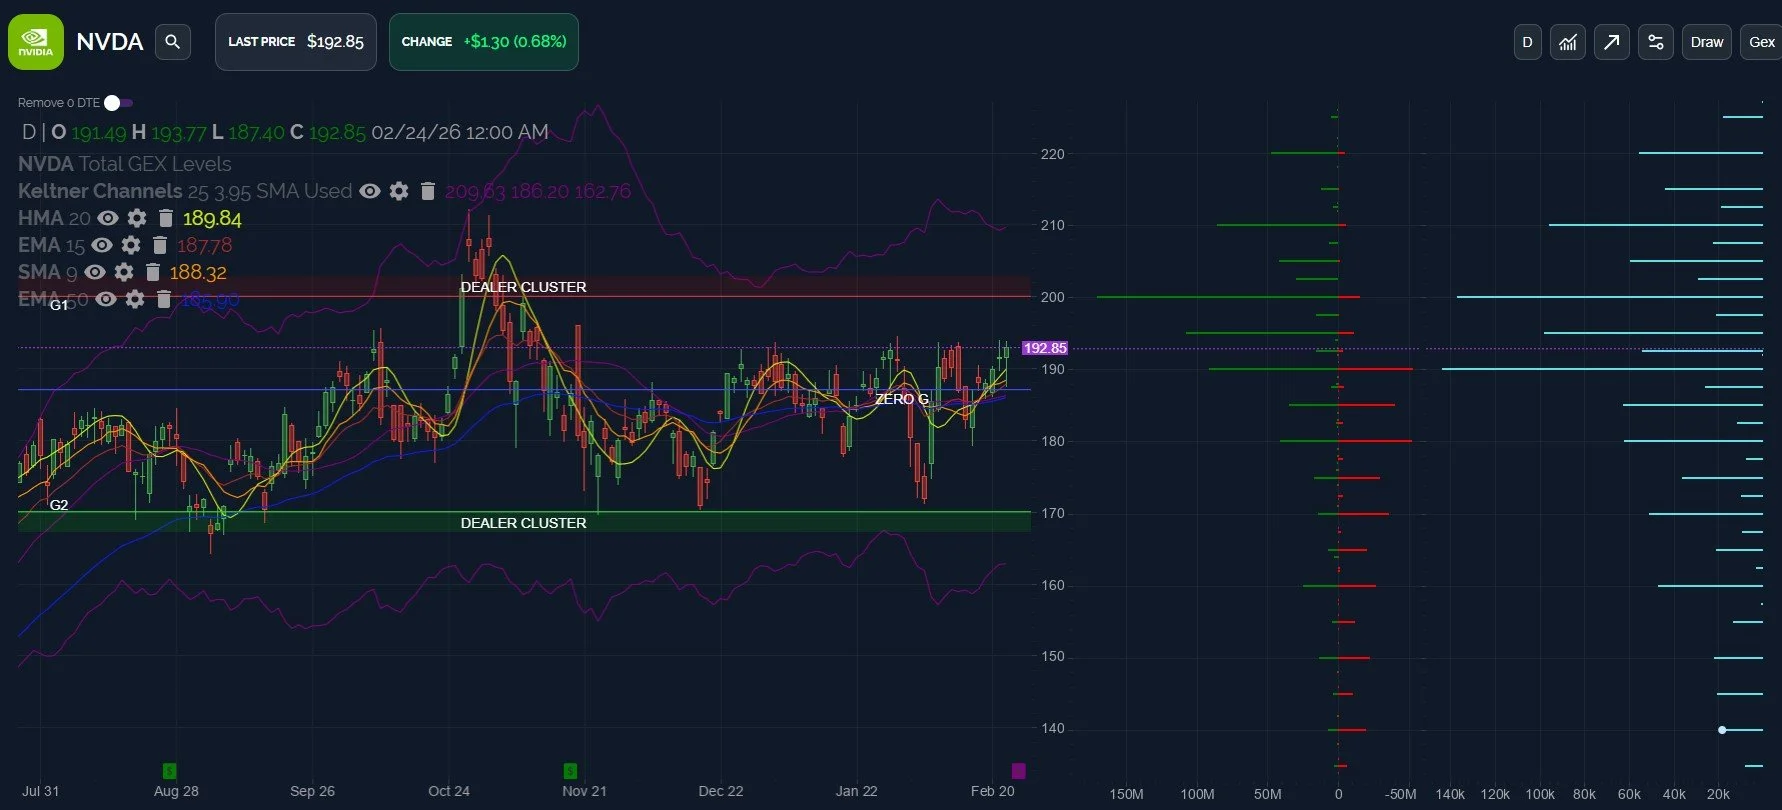Open the chart settings sliders icon
The image size is (1782, 810).
(x=1656, y=42)
